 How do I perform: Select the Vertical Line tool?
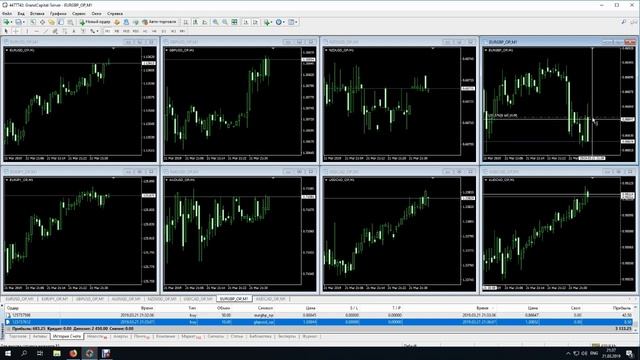coord(27,31)
